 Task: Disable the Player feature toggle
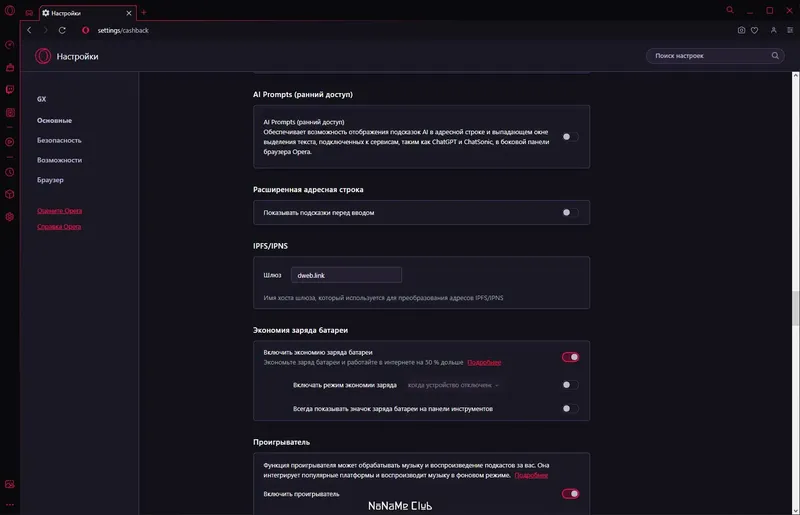[570, 493]
